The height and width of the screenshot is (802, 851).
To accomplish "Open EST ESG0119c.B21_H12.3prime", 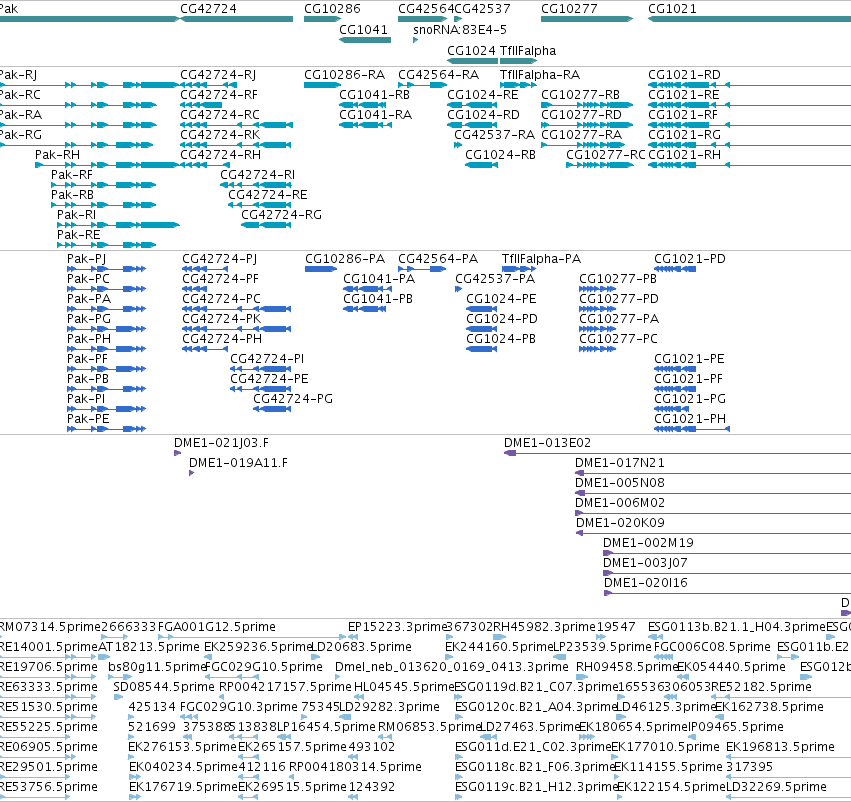I will [x=459, y=797].
